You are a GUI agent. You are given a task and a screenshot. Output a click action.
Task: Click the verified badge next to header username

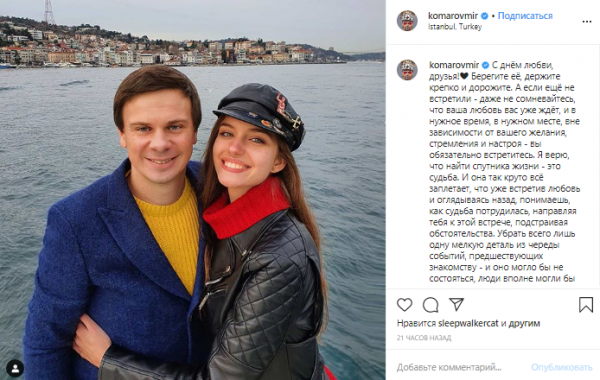(484, 16)
